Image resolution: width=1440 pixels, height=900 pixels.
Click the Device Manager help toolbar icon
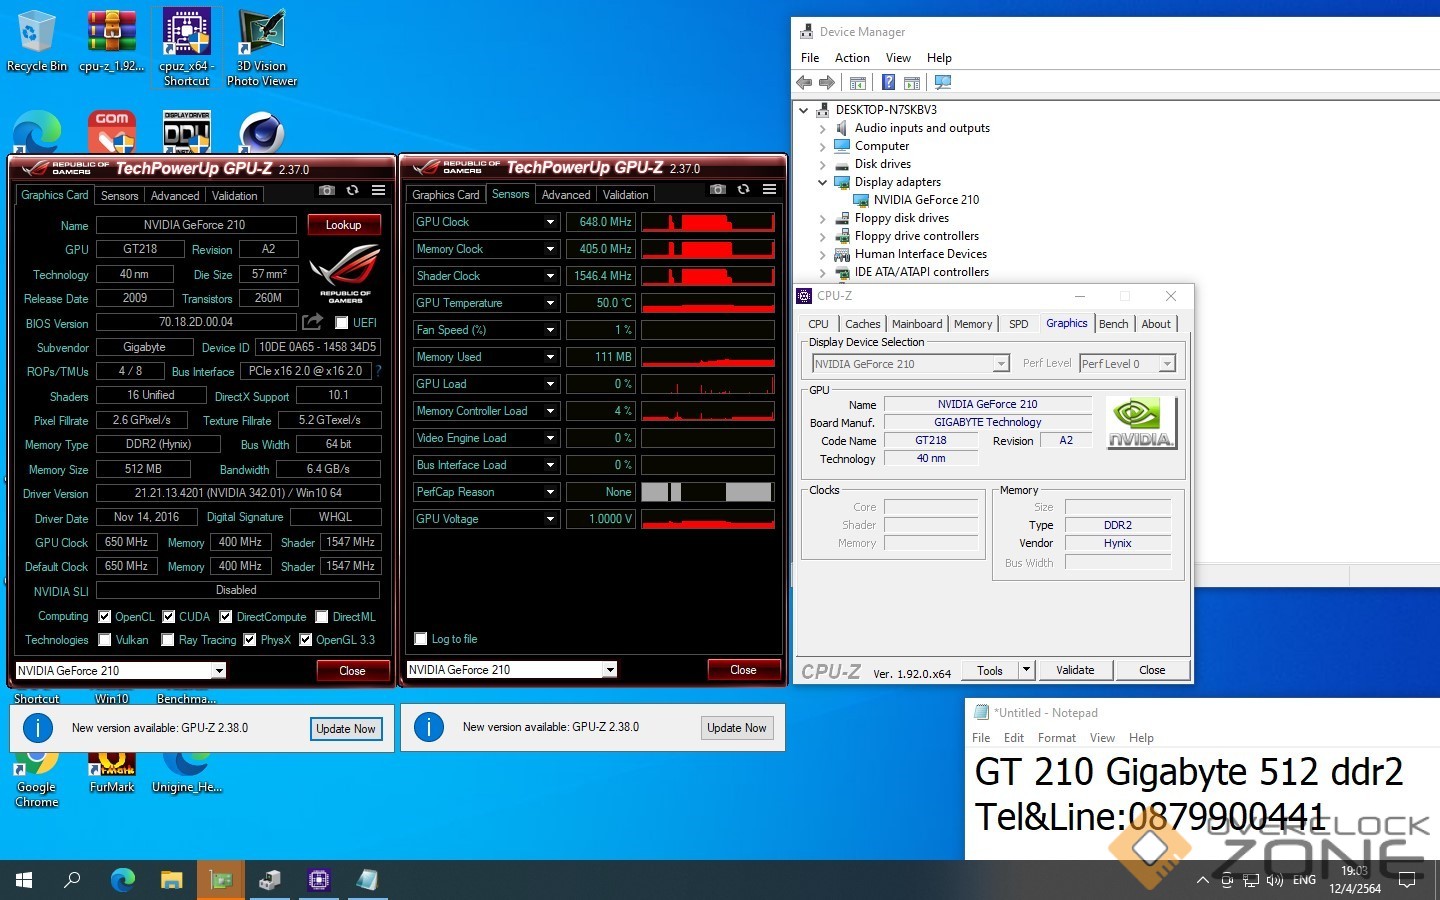(887, 82)
